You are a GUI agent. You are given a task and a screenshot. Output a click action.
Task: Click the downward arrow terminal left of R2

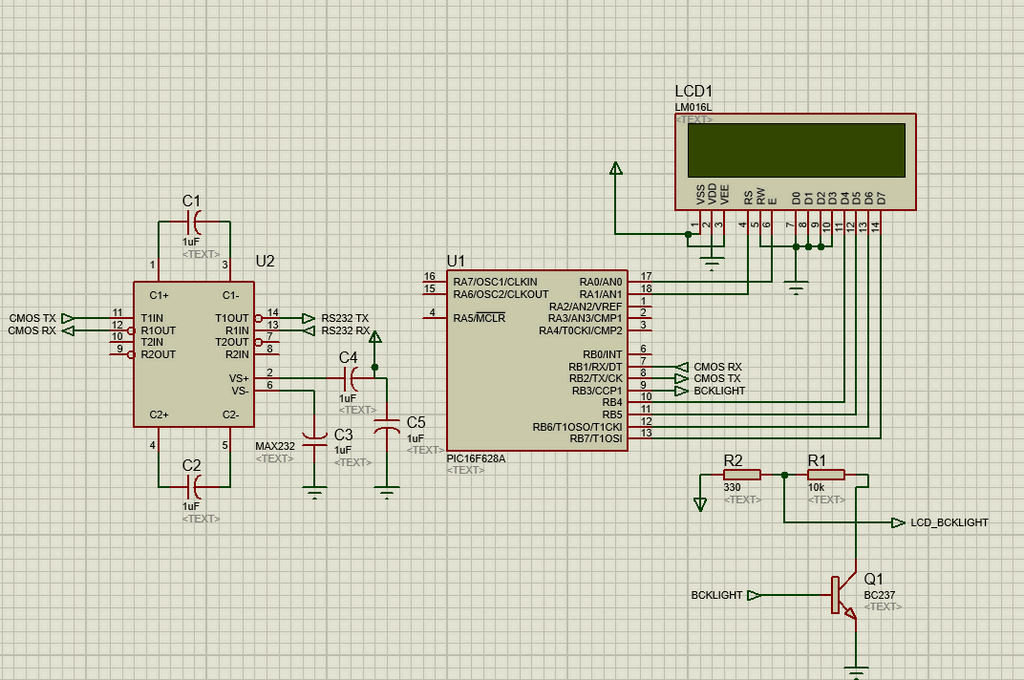[700, 504]
